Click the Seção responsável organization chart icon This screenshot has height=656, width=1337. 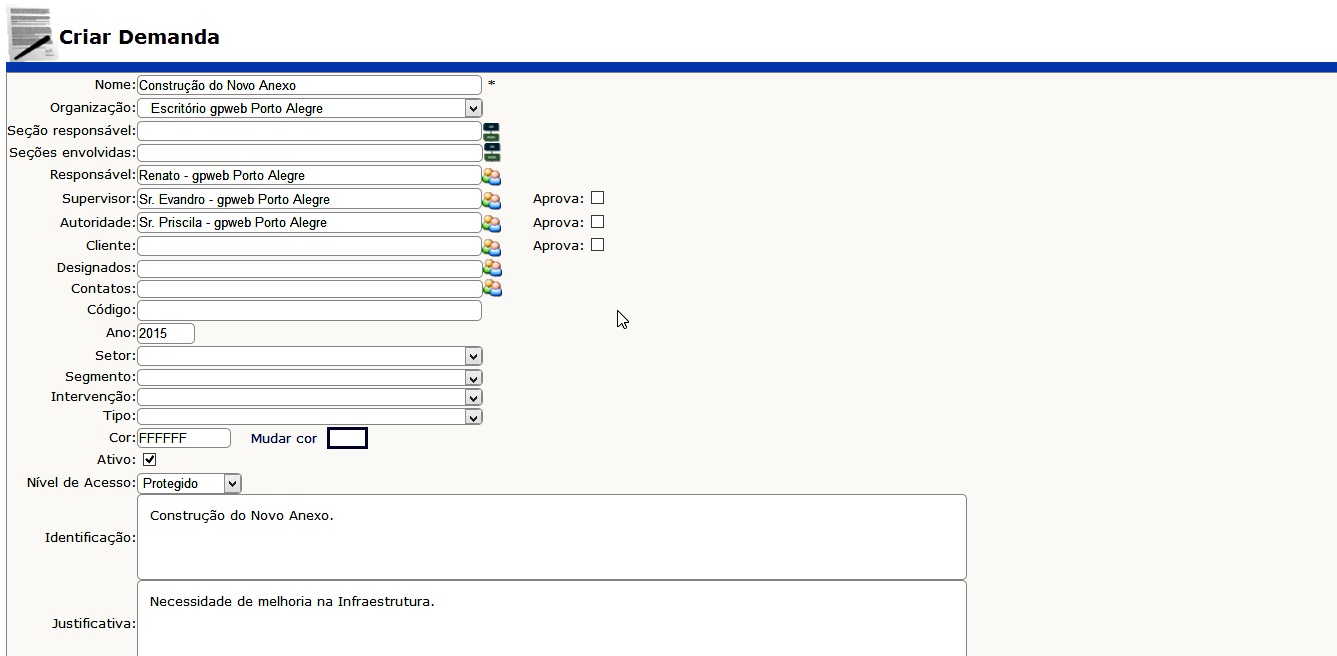[491, 131]
